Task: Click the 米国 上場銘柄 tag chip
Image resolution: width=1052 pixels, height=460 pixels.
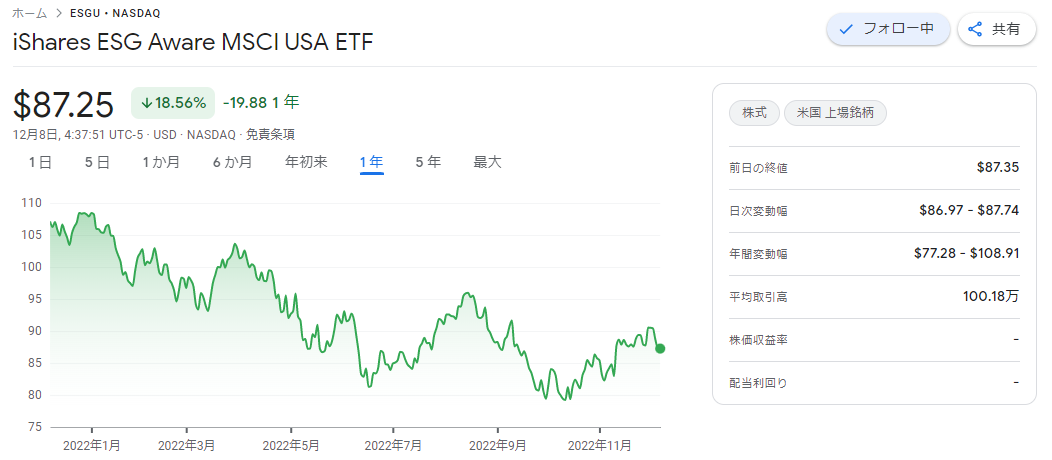Action: click(835, 113)
